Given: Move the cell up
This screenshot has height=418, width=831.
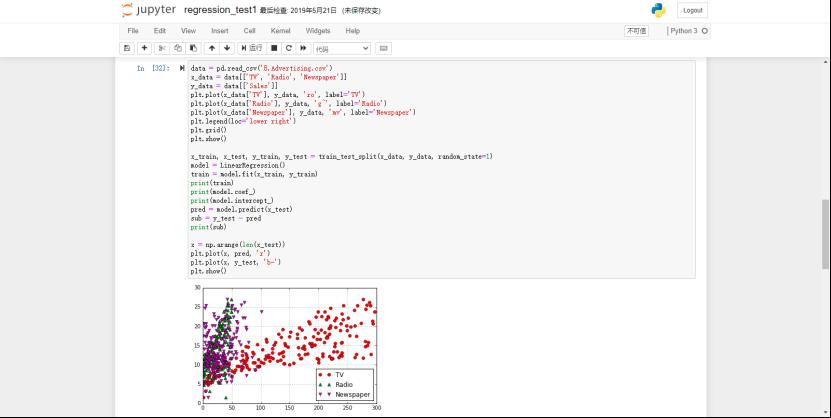Looking at the screenshot, I should [x=211, y=48].
